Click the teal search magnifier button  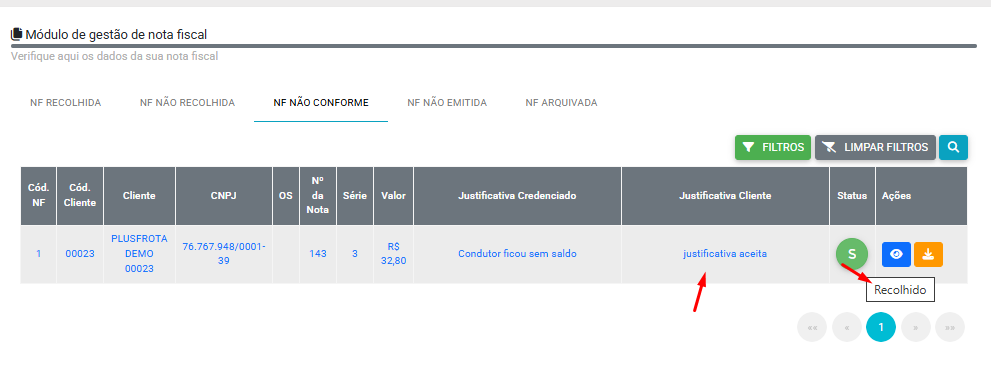(x=953, y=147)
